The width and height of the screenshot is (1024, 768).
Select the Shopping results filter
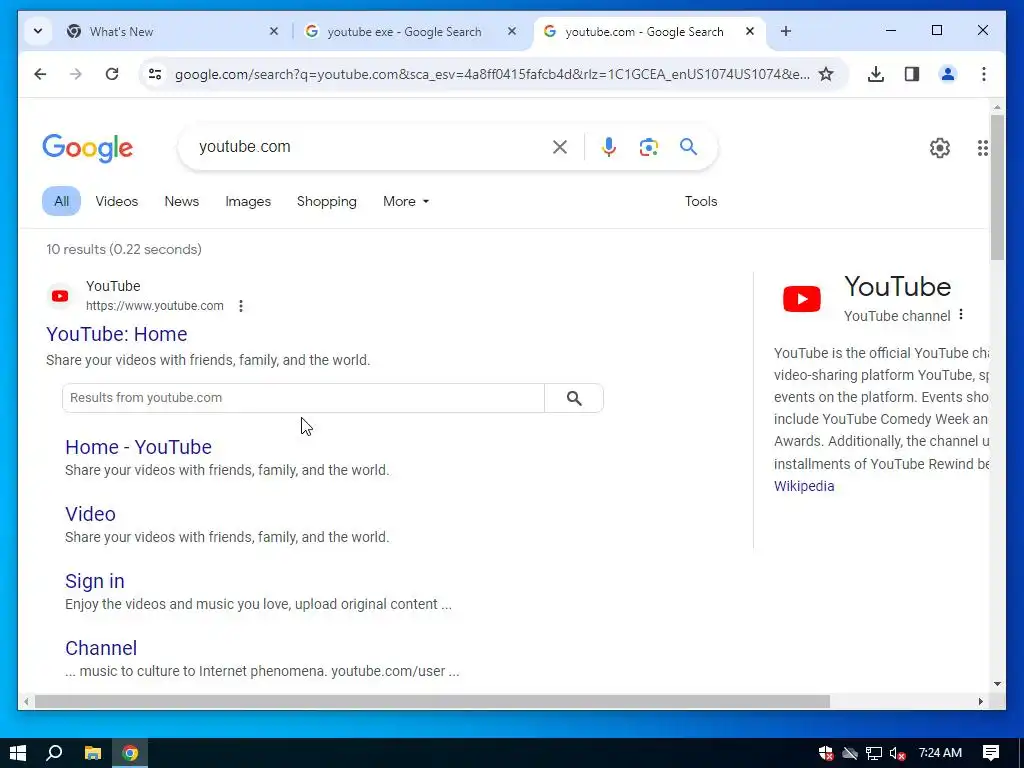[327, 201]
